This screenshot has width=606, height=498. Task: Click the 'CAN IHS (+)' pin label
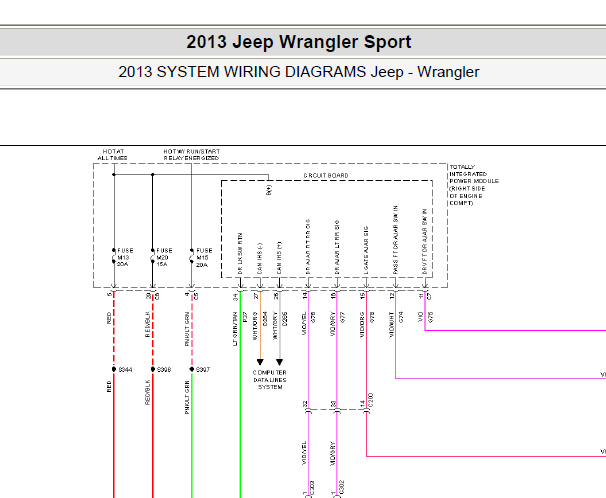279,258
